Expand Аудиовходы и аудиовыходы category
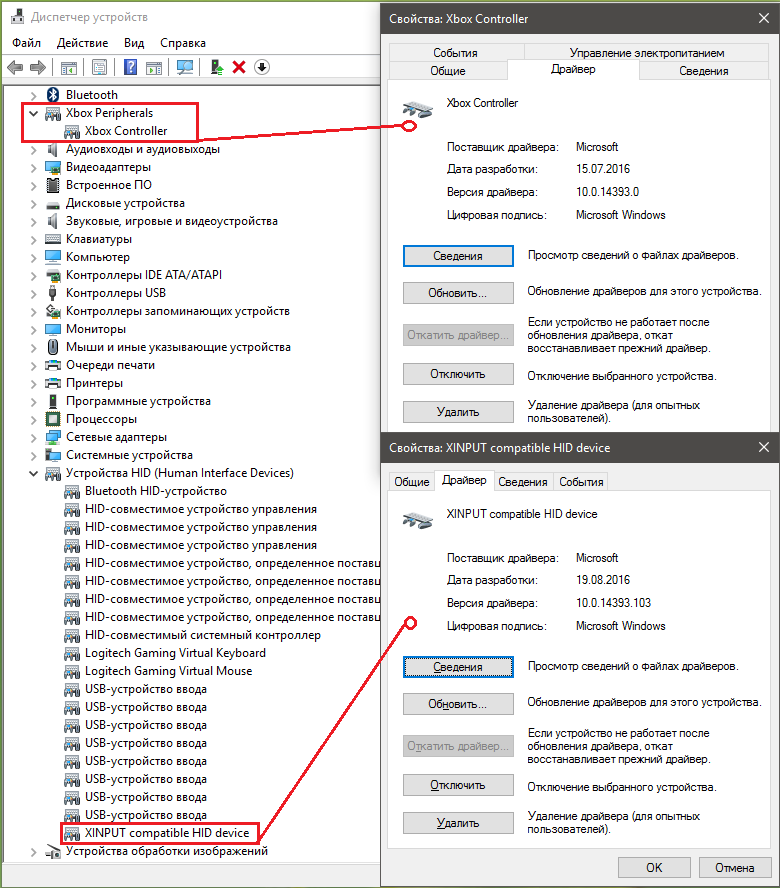The width and height of the screenshot is (780, 888). coord(33,150)
